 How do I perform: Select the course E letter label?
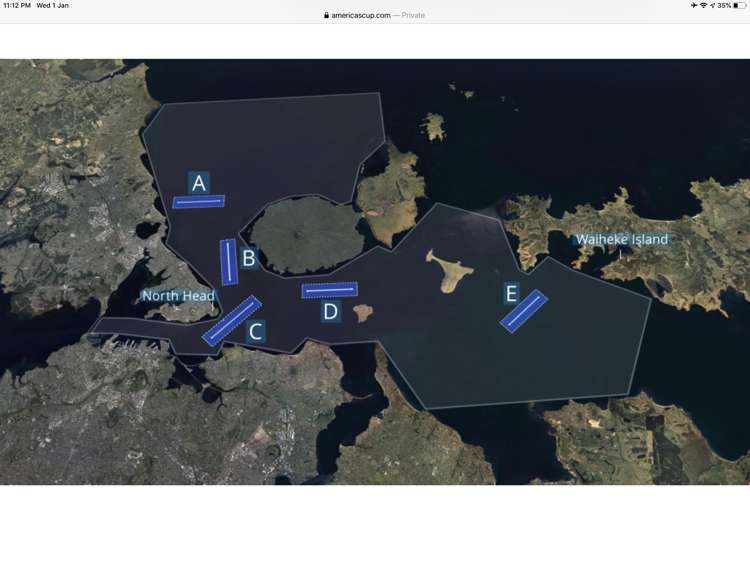512,294
